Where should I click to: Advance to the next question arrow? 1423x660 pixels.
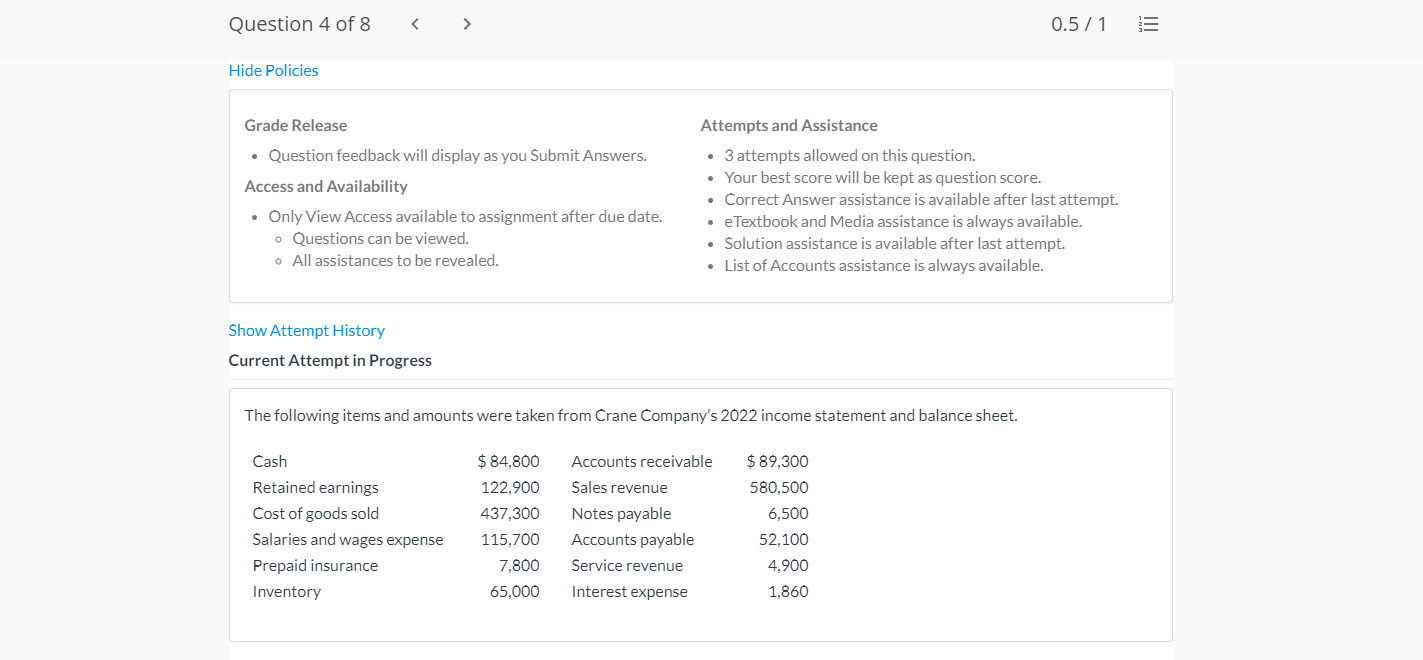pyautogui.click(x=467, y=24)
